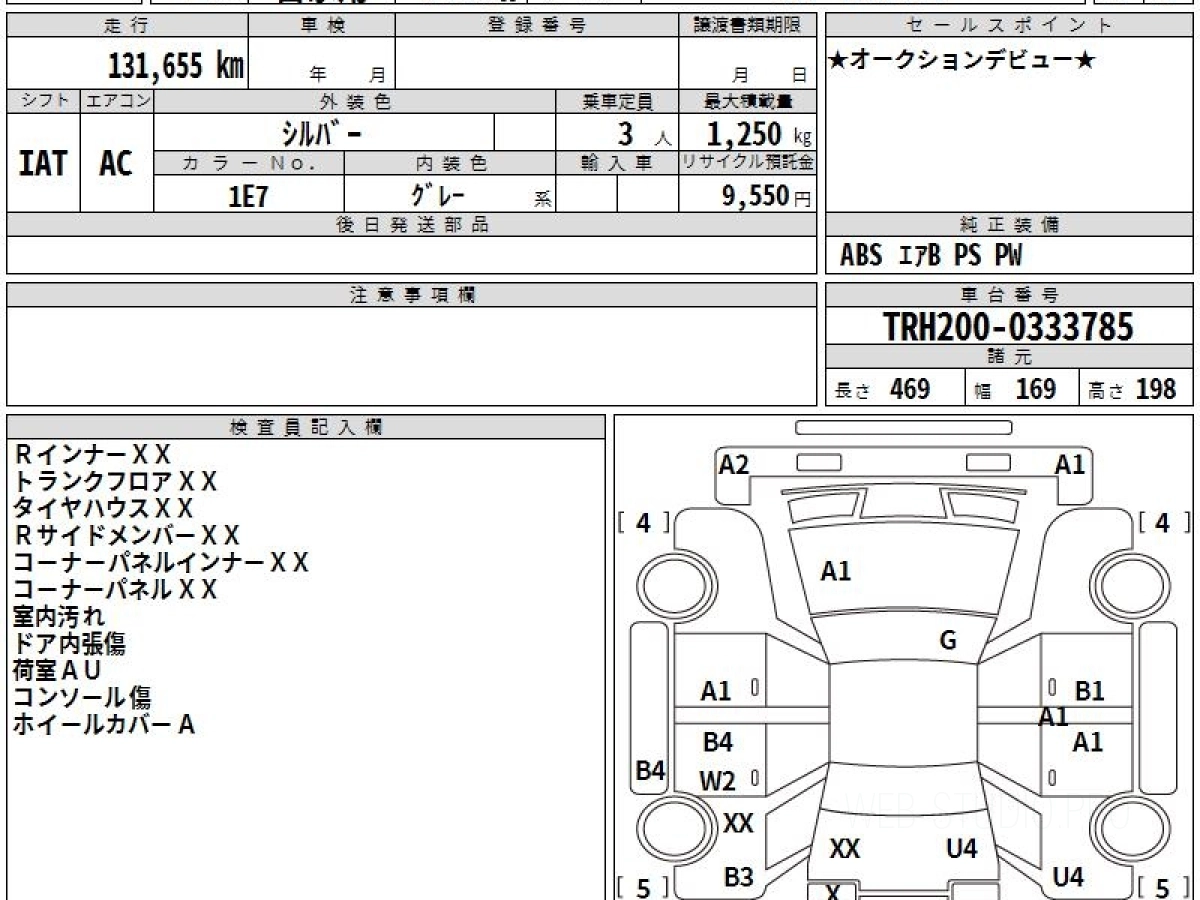Click the 131,655 km mileage value
This screenshot has width=1200, height=900.
pos(175,66)
